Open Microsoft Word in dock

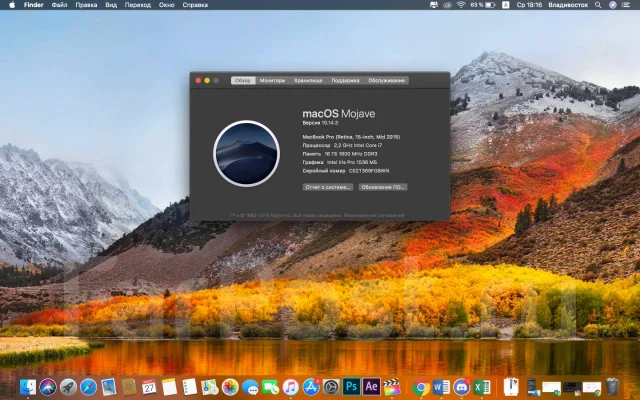coord(441,387)
